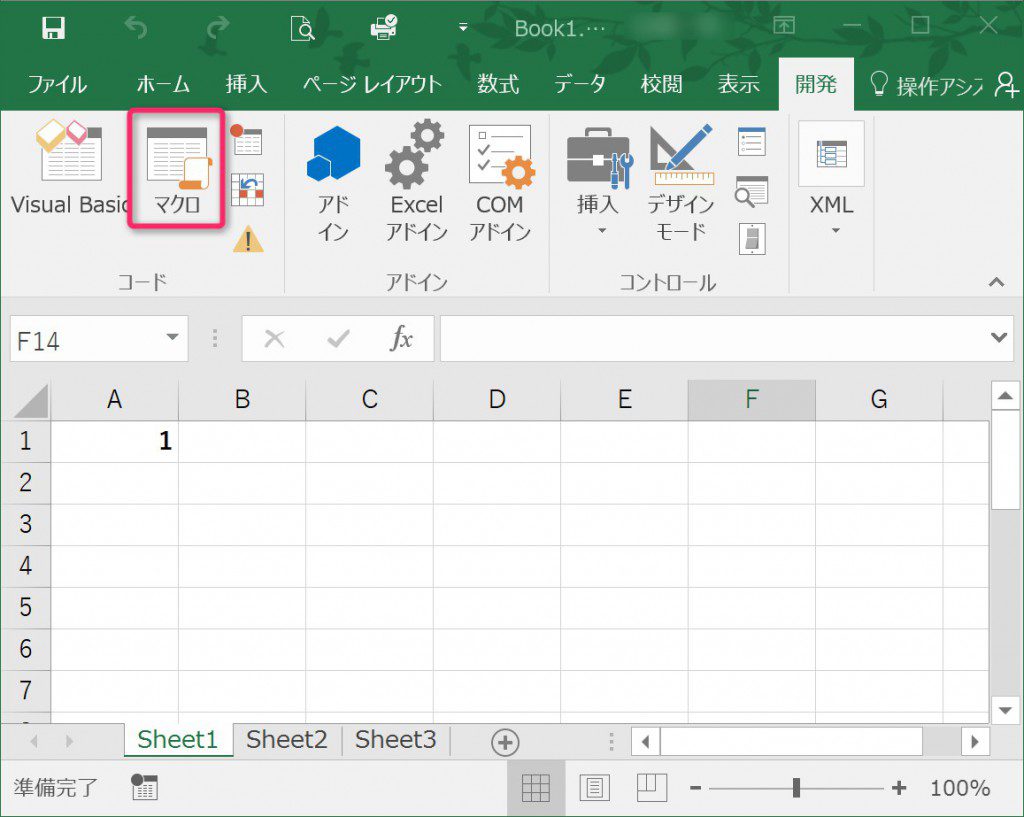Click the quick print icon

pos(383,27)
